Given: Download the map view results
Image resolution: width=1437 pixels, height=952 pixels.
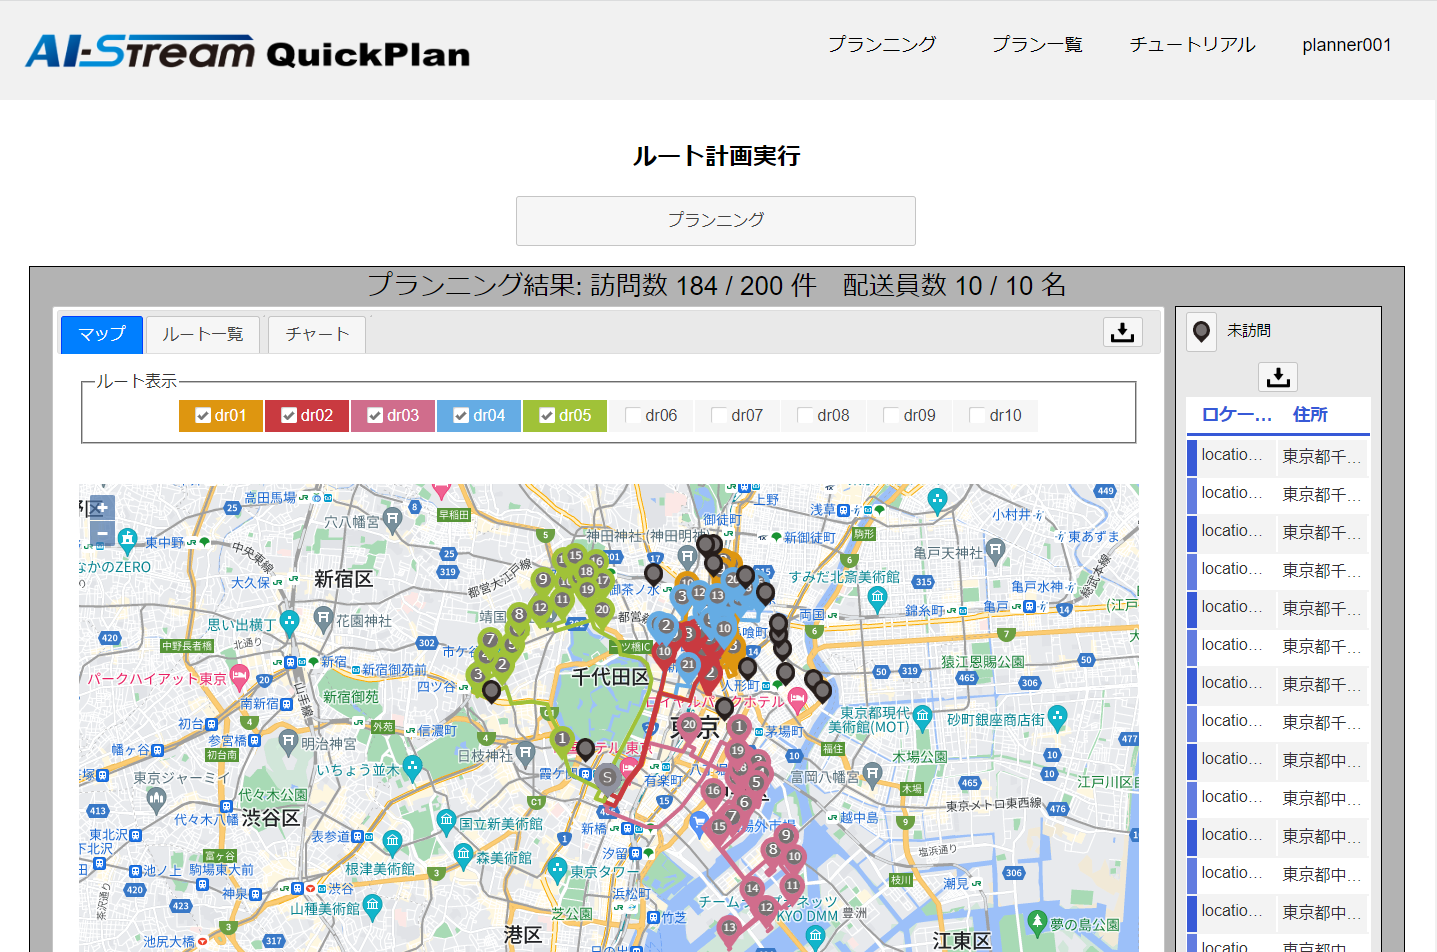Looking at the screenshot, I should 1122,332.
